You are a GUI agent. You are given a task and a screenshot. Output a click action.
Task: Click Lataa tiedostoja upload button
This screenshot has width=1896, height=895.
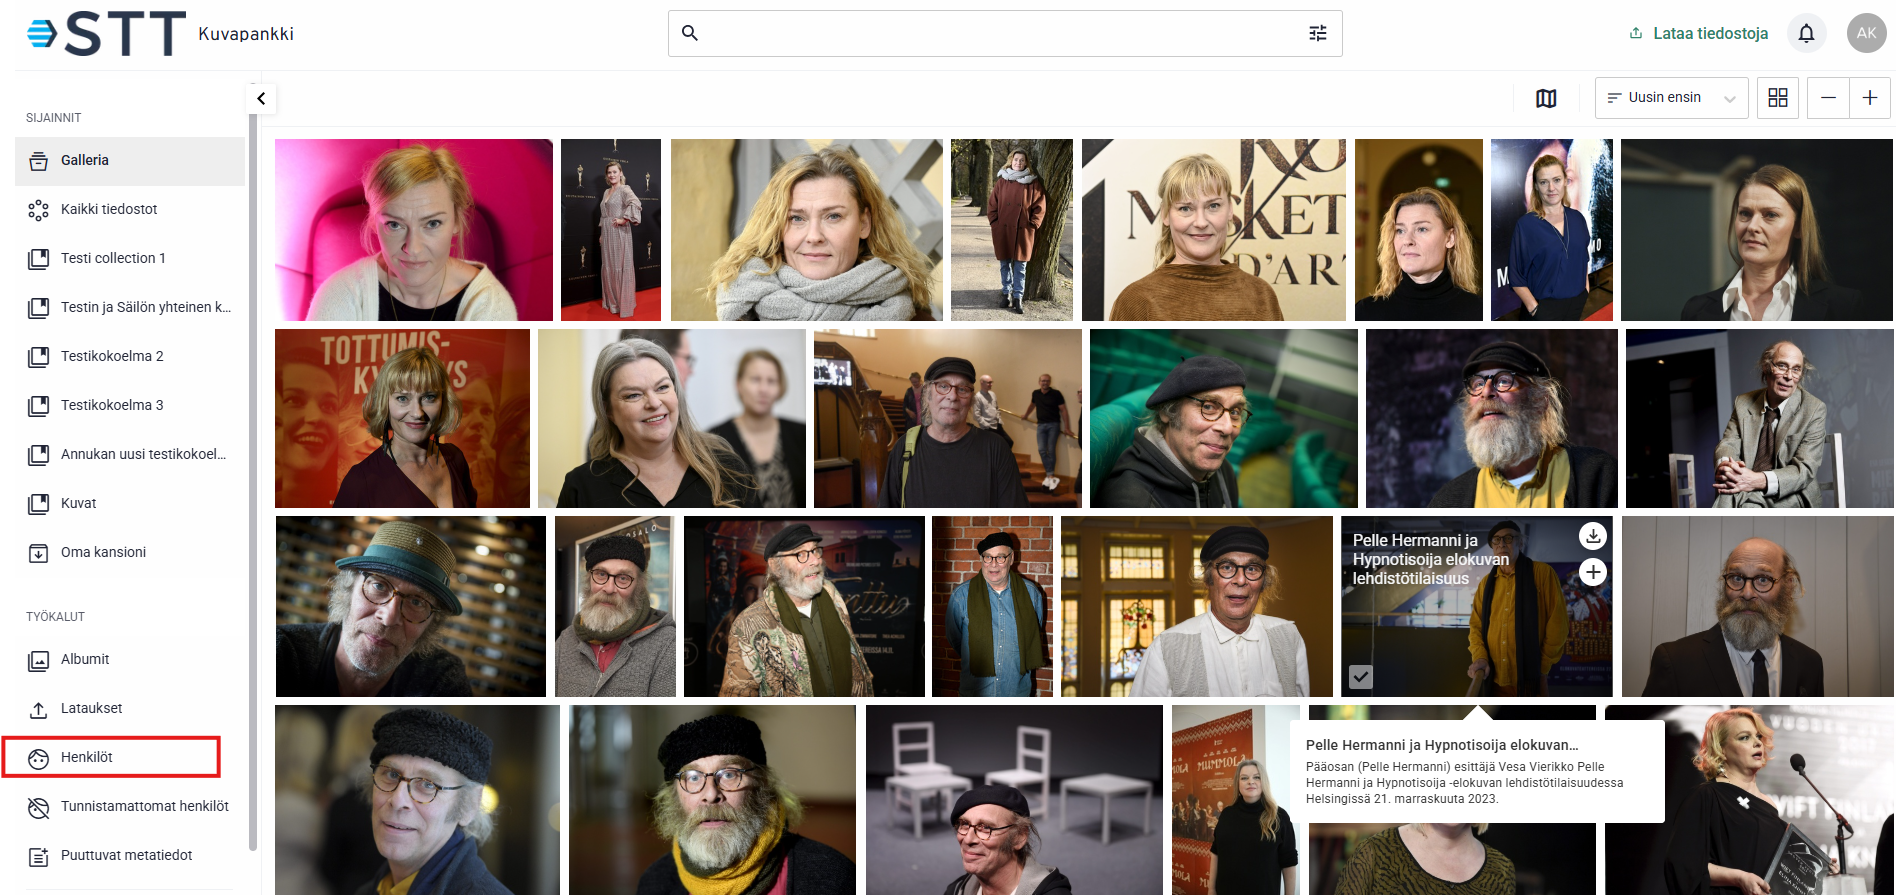click(x=1698, y=33)
